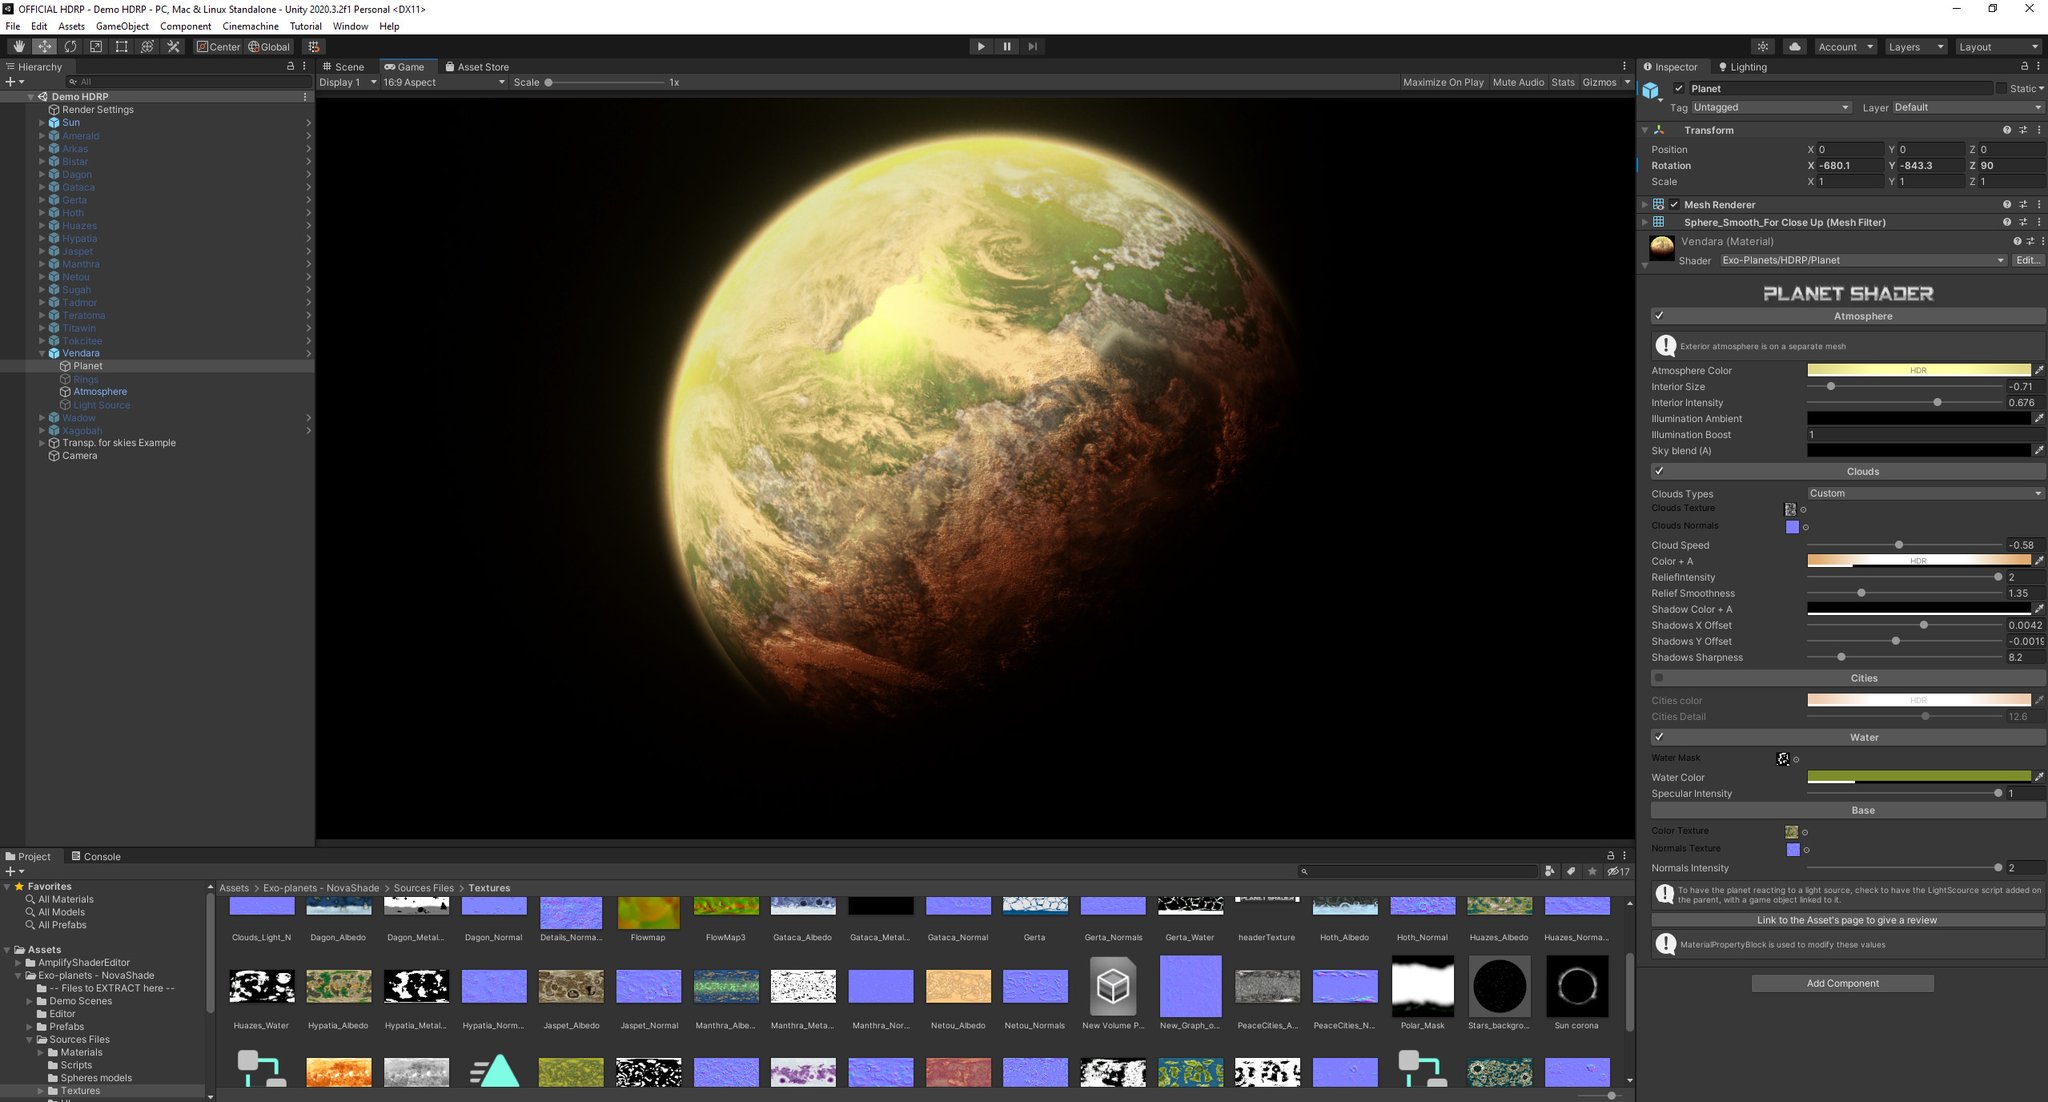Viewport: 2048px width, 1102px height.
Task: Disable the Atmosphere section checkbox
Action: pos(1659,316)
